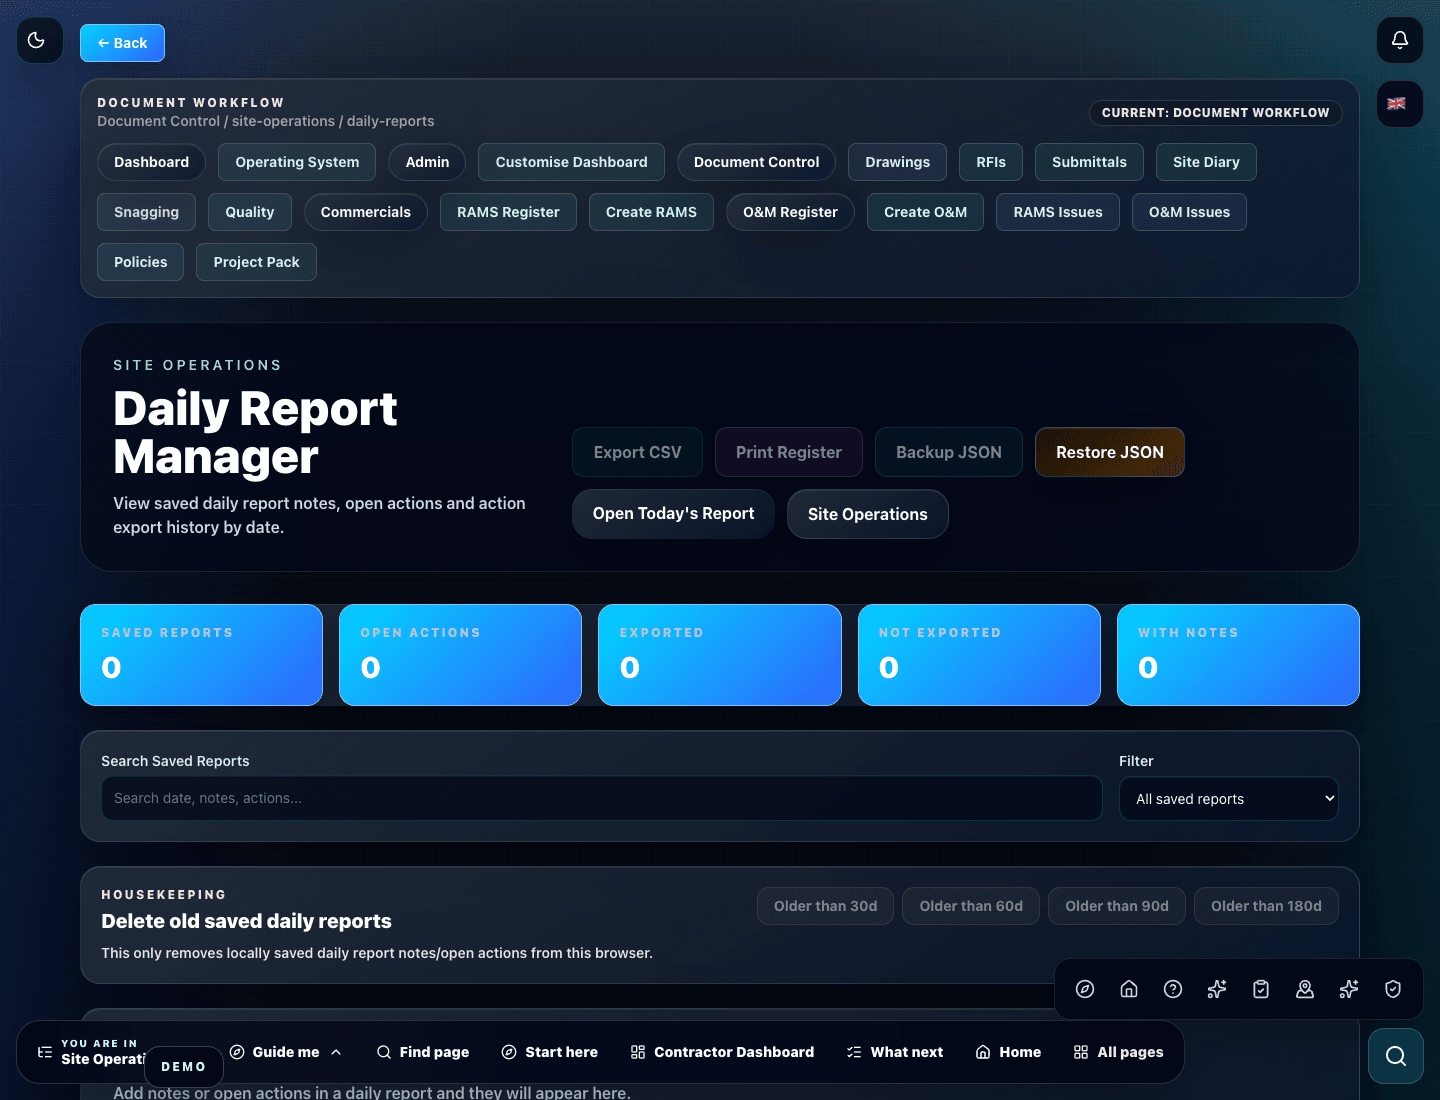
Task: Open the Admin nav tab
Action: point(427,162)
